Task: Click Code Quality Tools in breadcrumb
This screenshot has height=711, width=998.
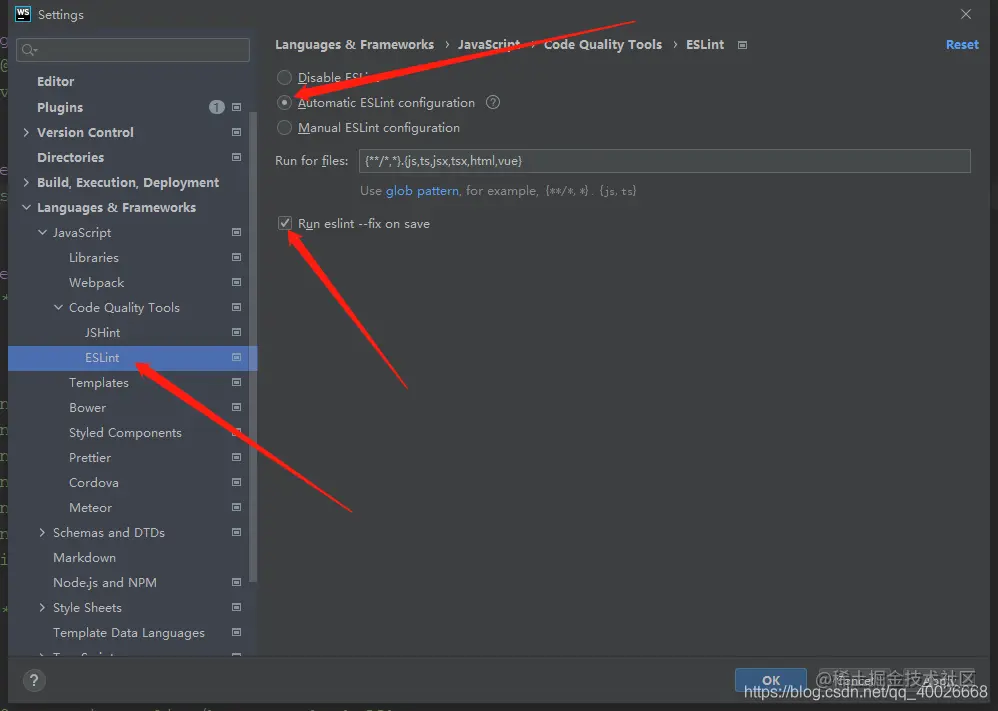Action: [602, 45]
